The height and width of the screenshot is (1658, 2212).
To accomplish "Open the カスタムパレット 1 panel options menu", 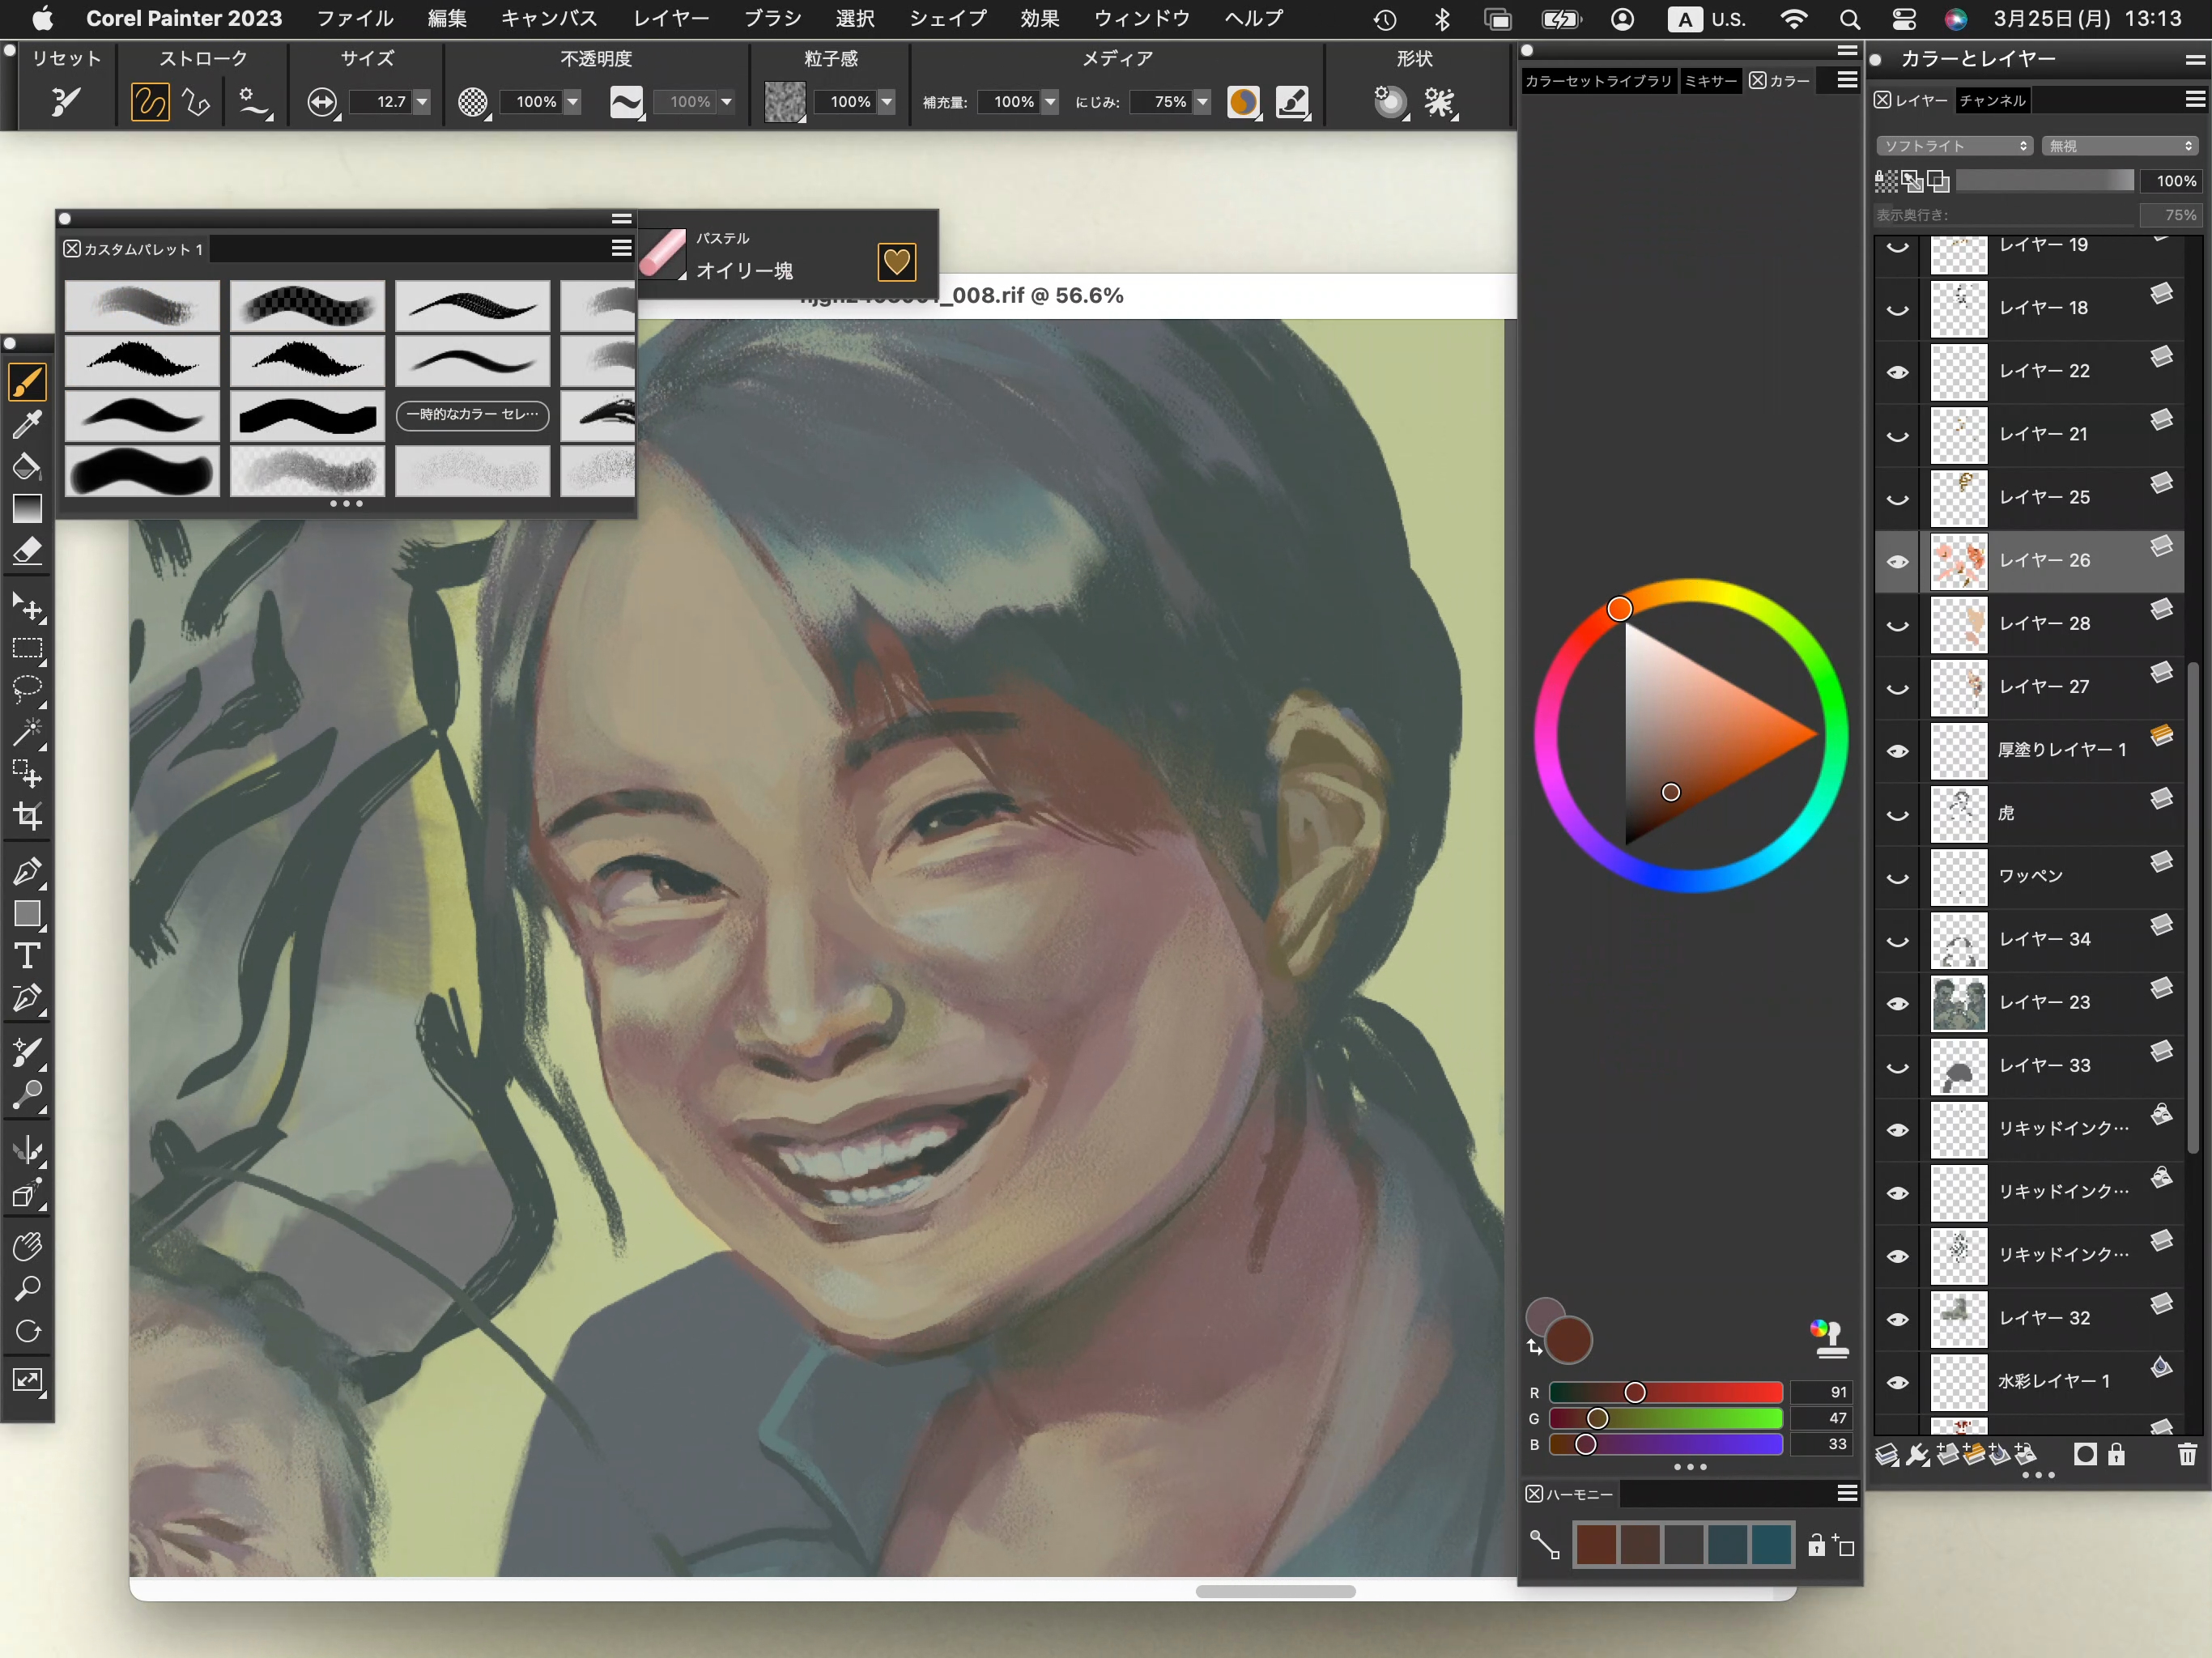I will tap(621, 247).
